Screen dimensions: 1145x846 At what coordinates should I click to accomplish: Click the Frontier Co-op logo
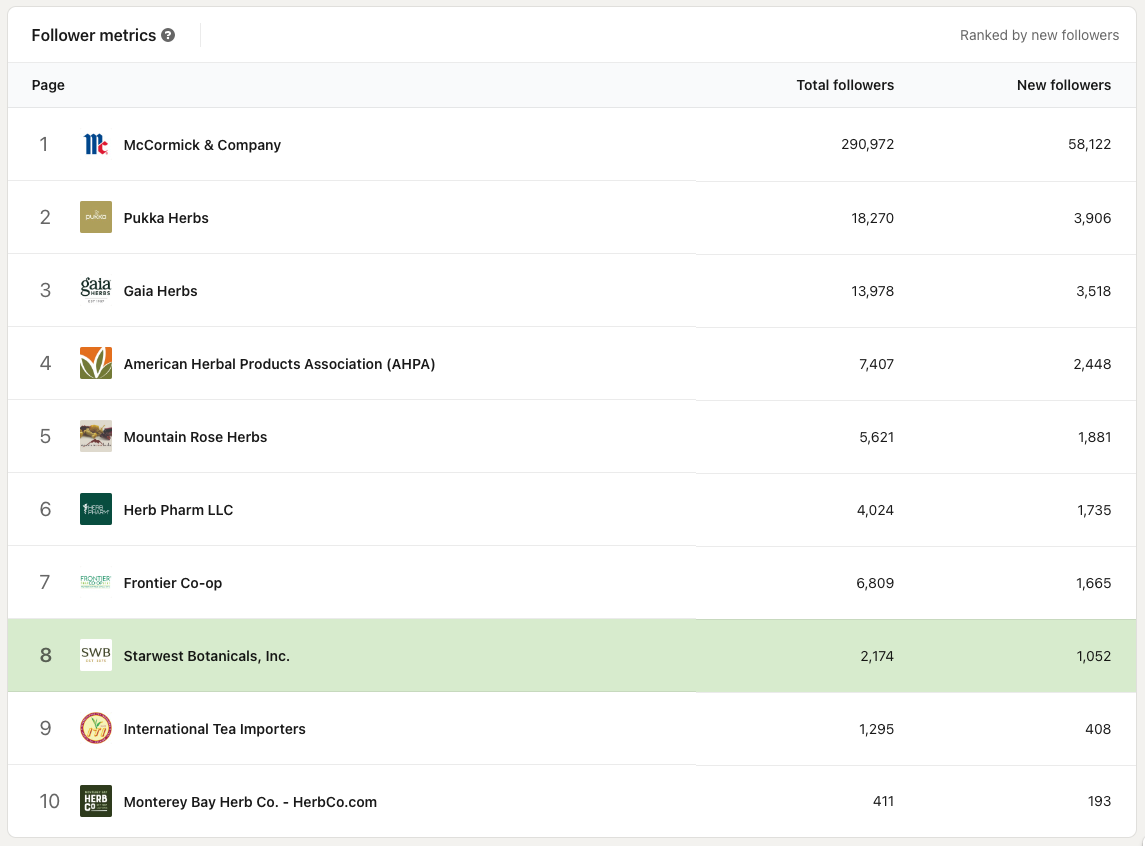(96, 583)
